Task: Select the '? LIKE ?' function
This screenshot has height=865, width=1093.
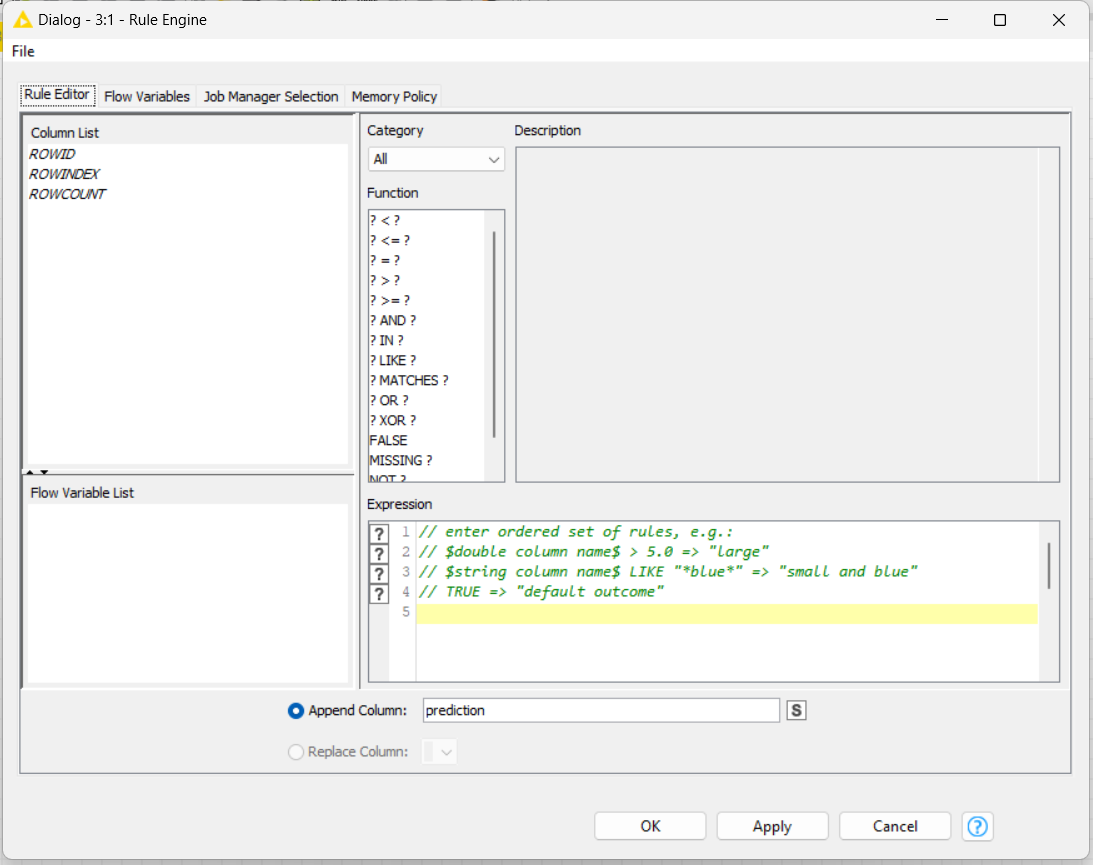Action: point(393,361)
